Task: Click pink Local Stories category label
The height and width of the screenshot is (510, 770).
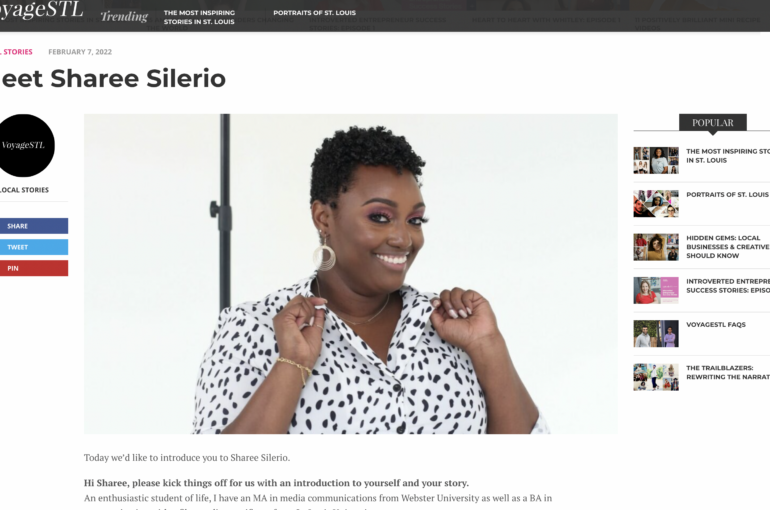Action: tap(16, 52)
